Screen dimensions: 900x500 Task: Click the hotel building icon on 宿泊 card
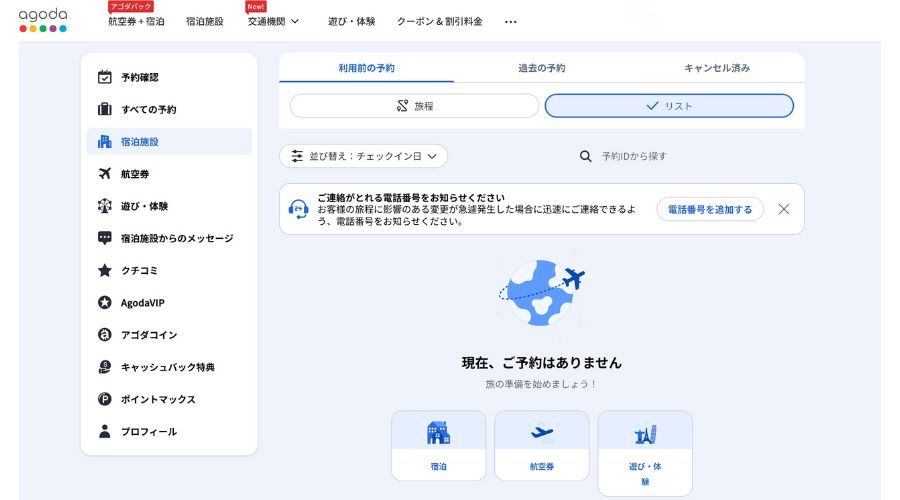coord(439,432)
